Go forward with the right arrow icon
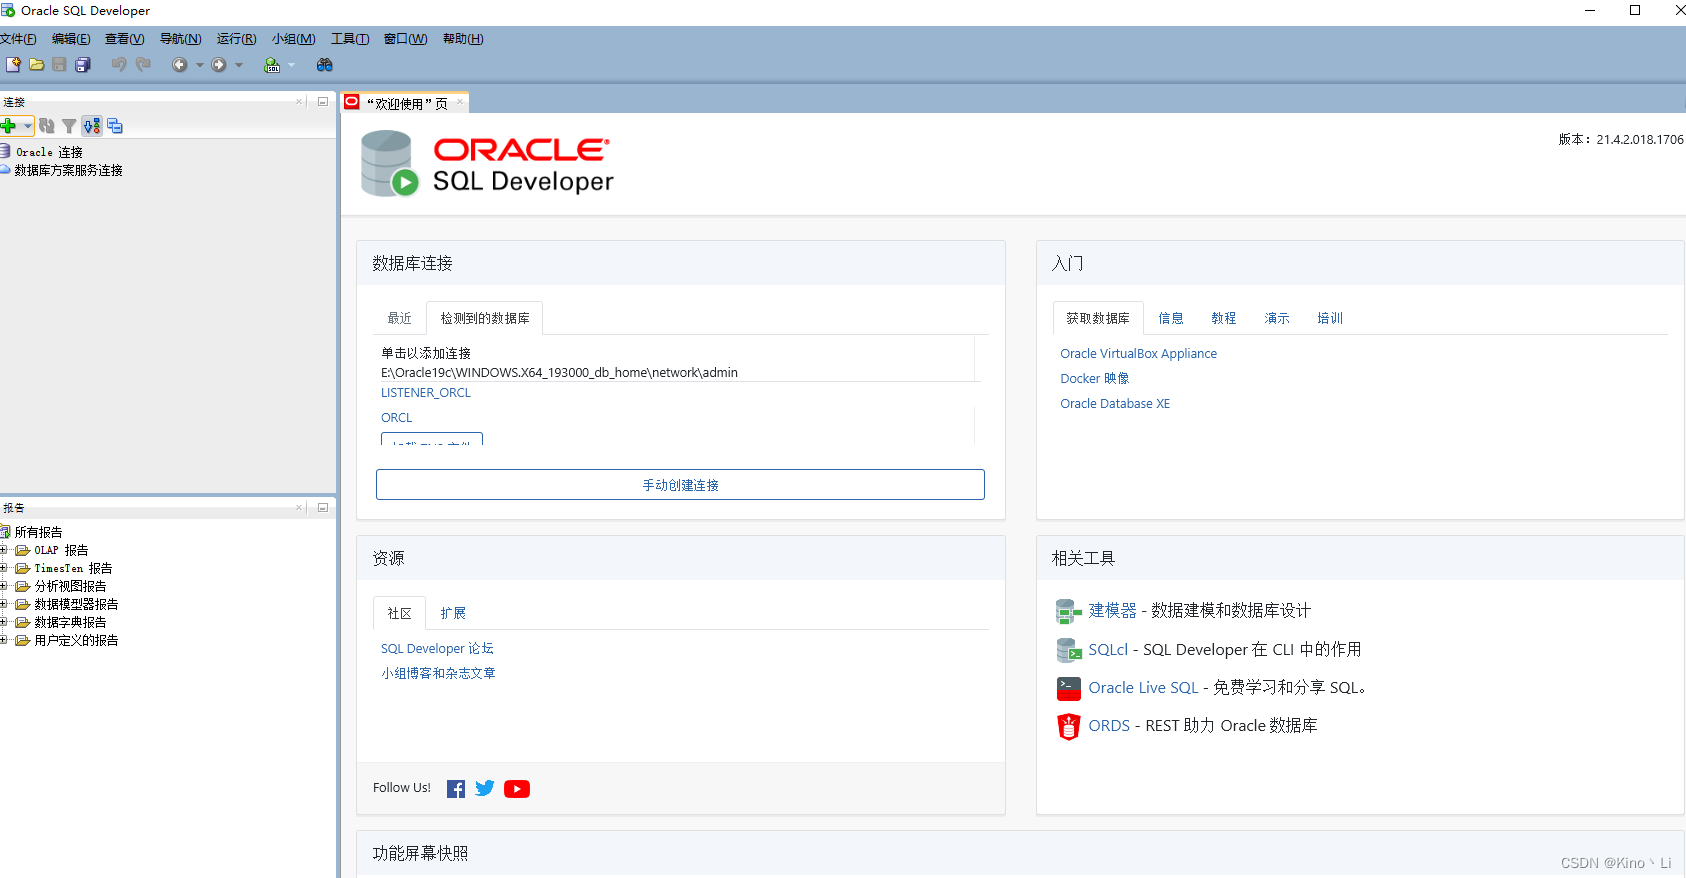Viewport: 1686px width, 878px height. click(x=219, y=65)
